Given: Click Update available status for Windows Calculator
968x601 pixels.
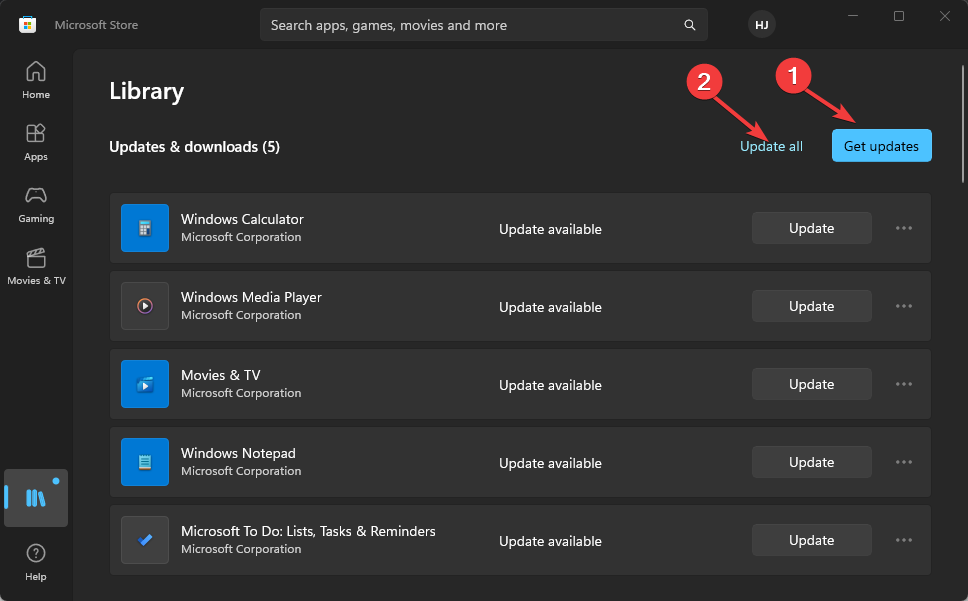Looking at the screenshot, I should tap(550, 229).
